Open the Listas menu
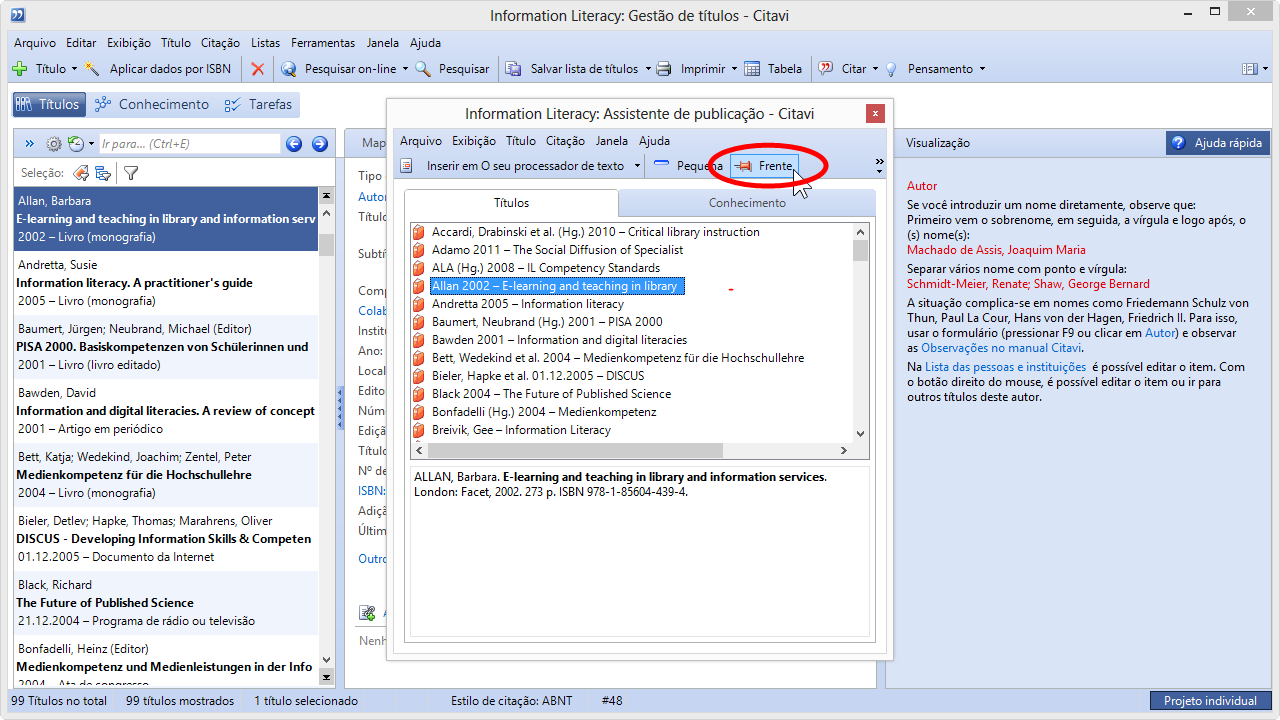1280x720 pixels. point(266,43)
